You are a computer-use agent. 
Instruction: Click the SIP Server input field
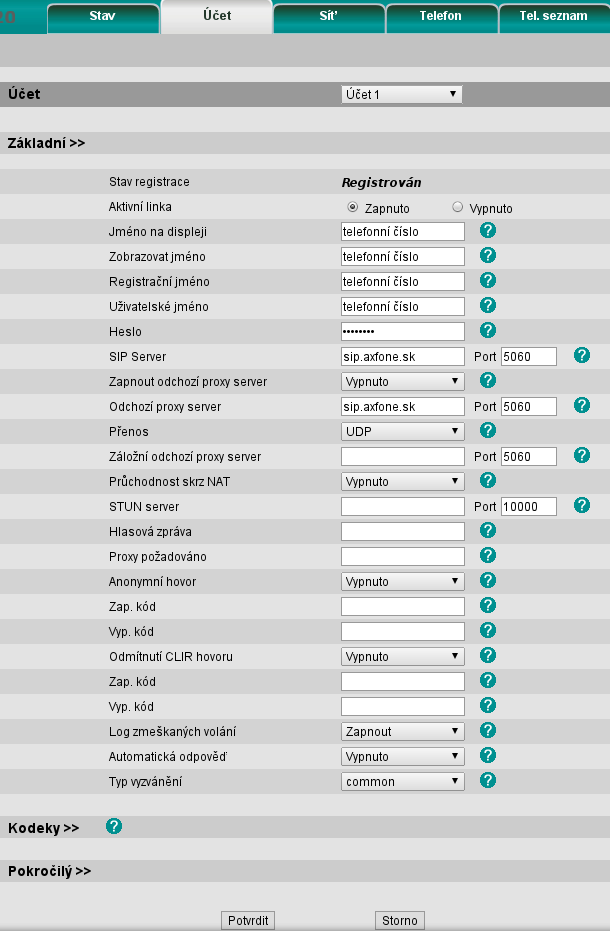[403, 356]
